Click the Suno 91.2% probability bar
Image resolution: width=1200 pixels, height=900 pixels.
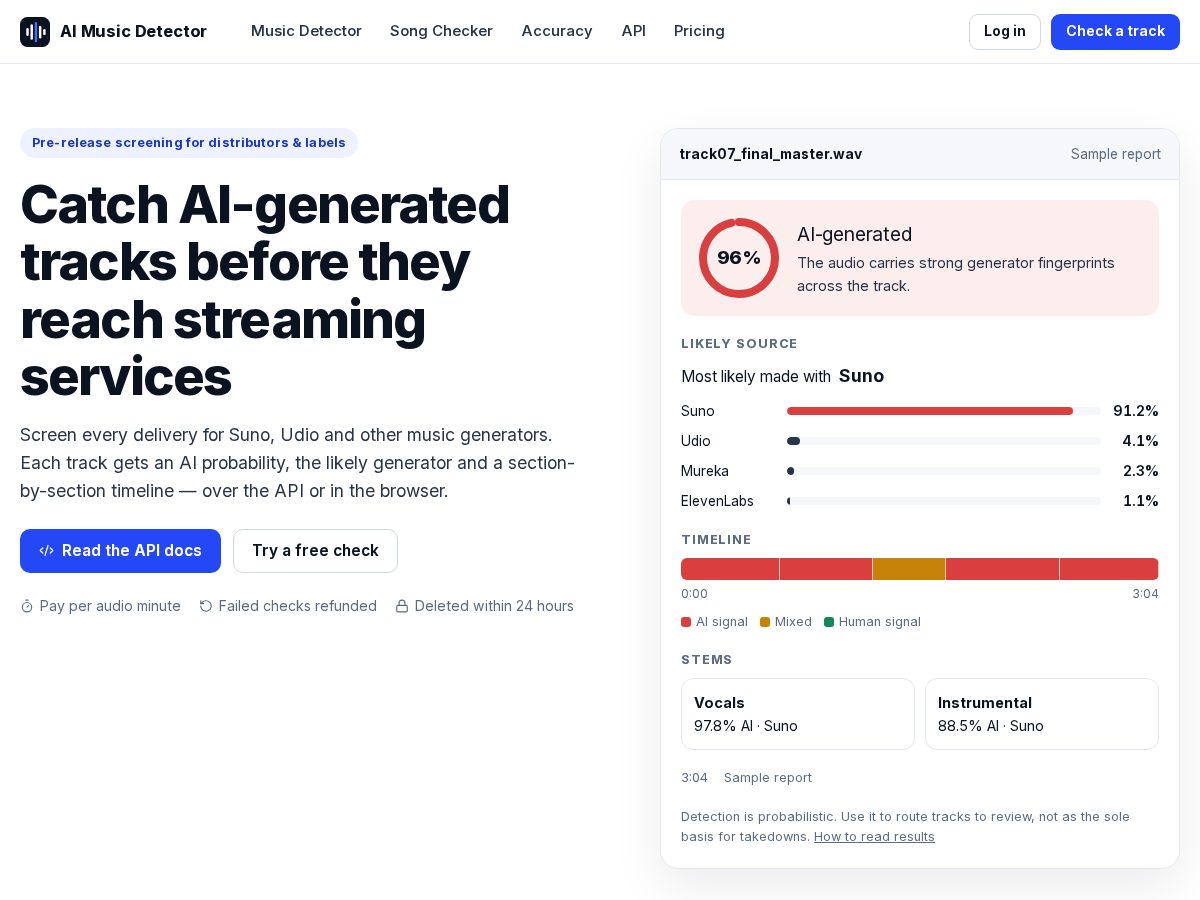[943, 411]
